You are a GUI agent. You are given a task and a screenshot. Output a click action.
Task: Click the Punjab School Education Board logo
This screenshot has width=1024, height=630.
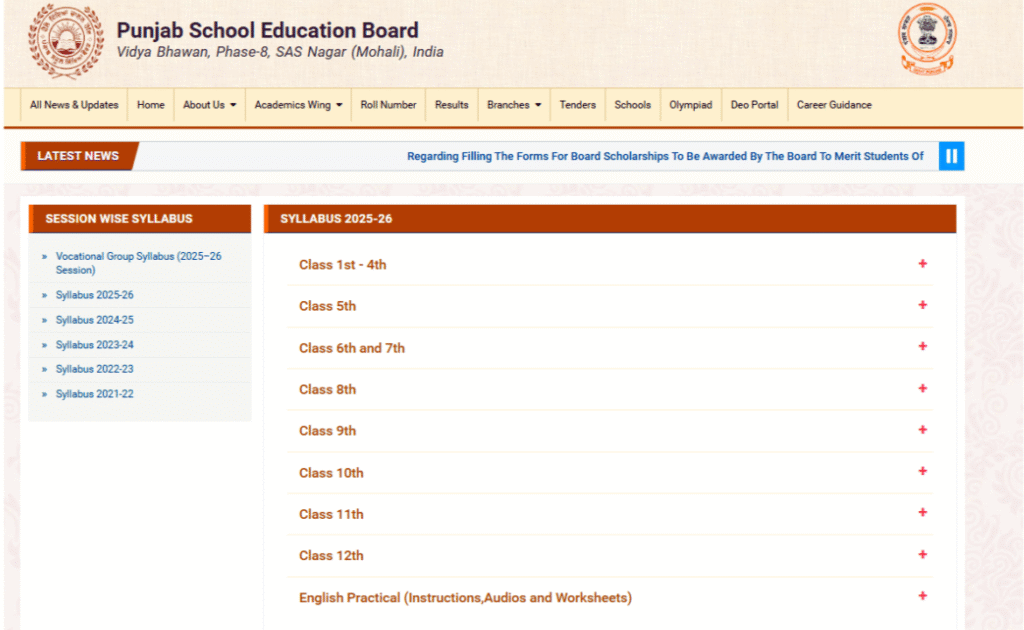65,40
